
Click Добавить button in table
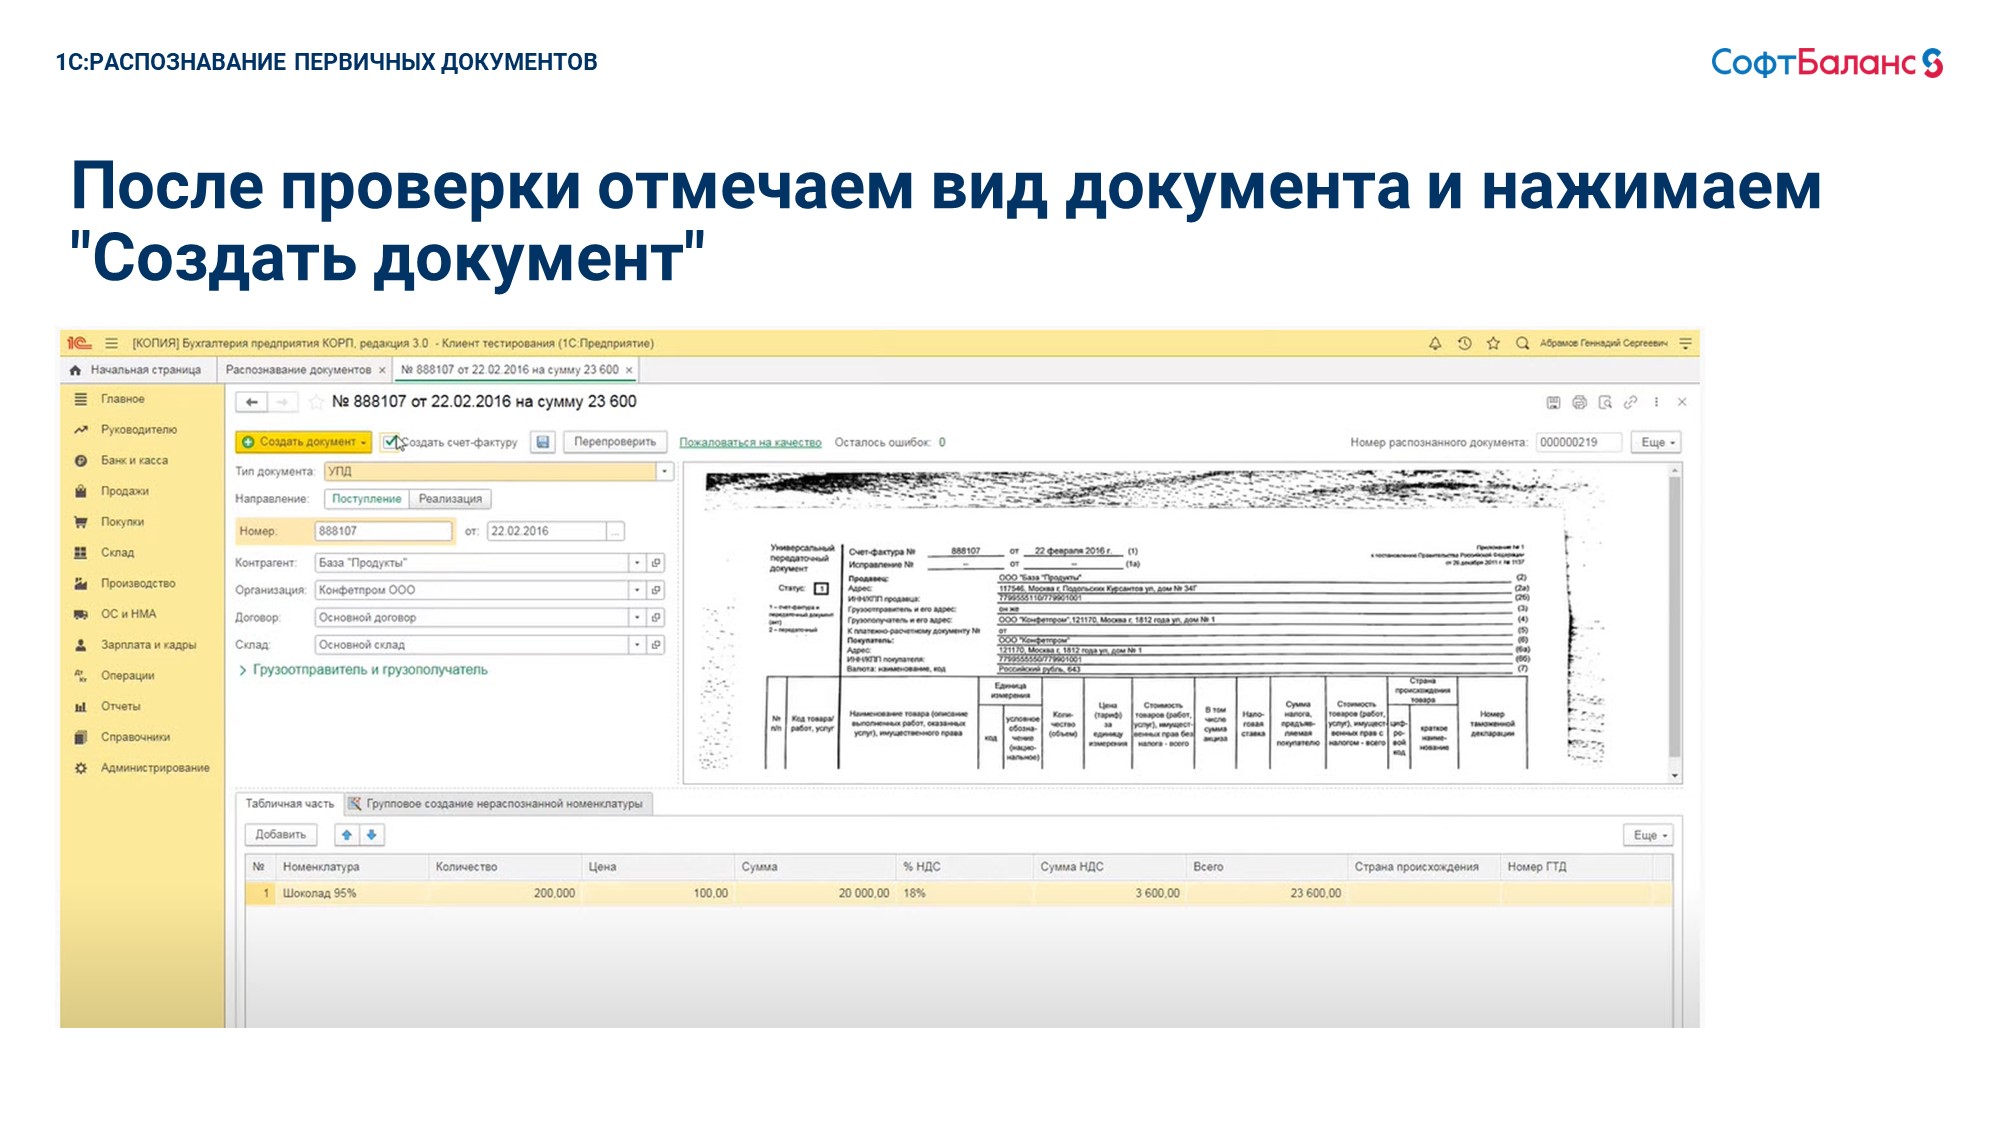click(280, 835)
